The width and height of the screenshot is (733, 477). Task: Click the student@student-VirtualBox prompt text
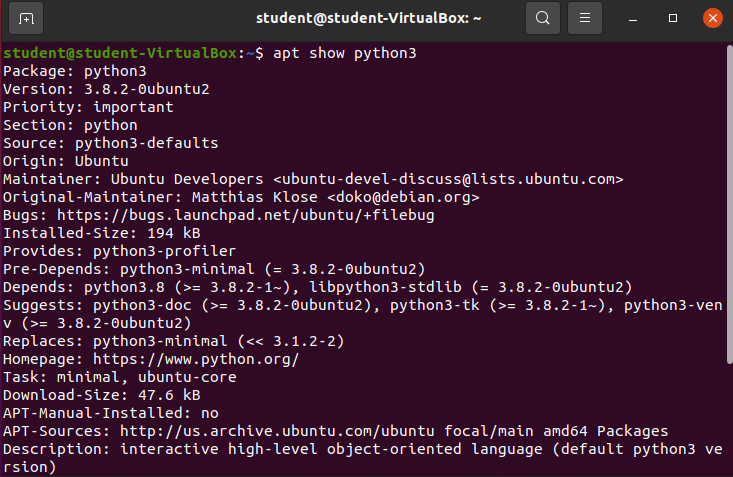[x=120, y=53]
